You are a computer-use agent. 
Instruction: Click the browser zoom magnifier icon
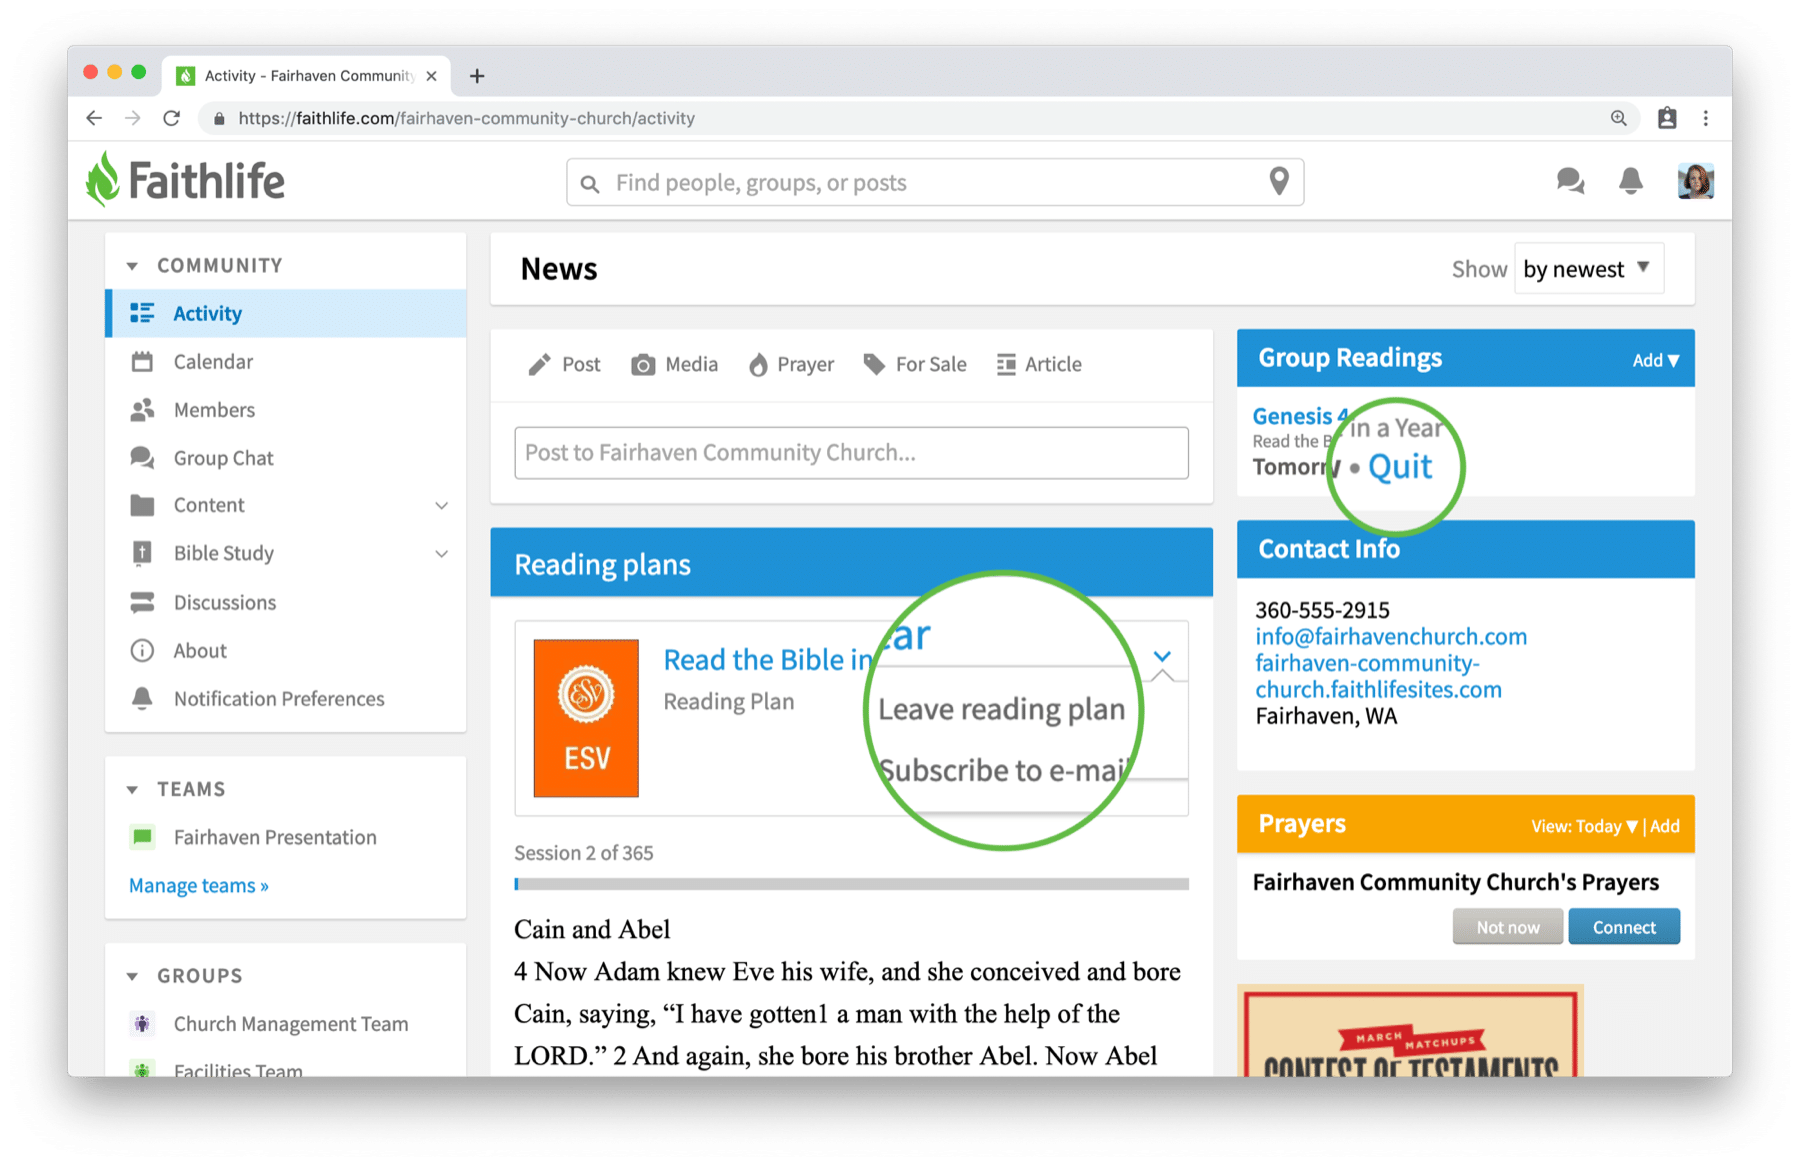pyautogui.click(x=1618, y=118)
